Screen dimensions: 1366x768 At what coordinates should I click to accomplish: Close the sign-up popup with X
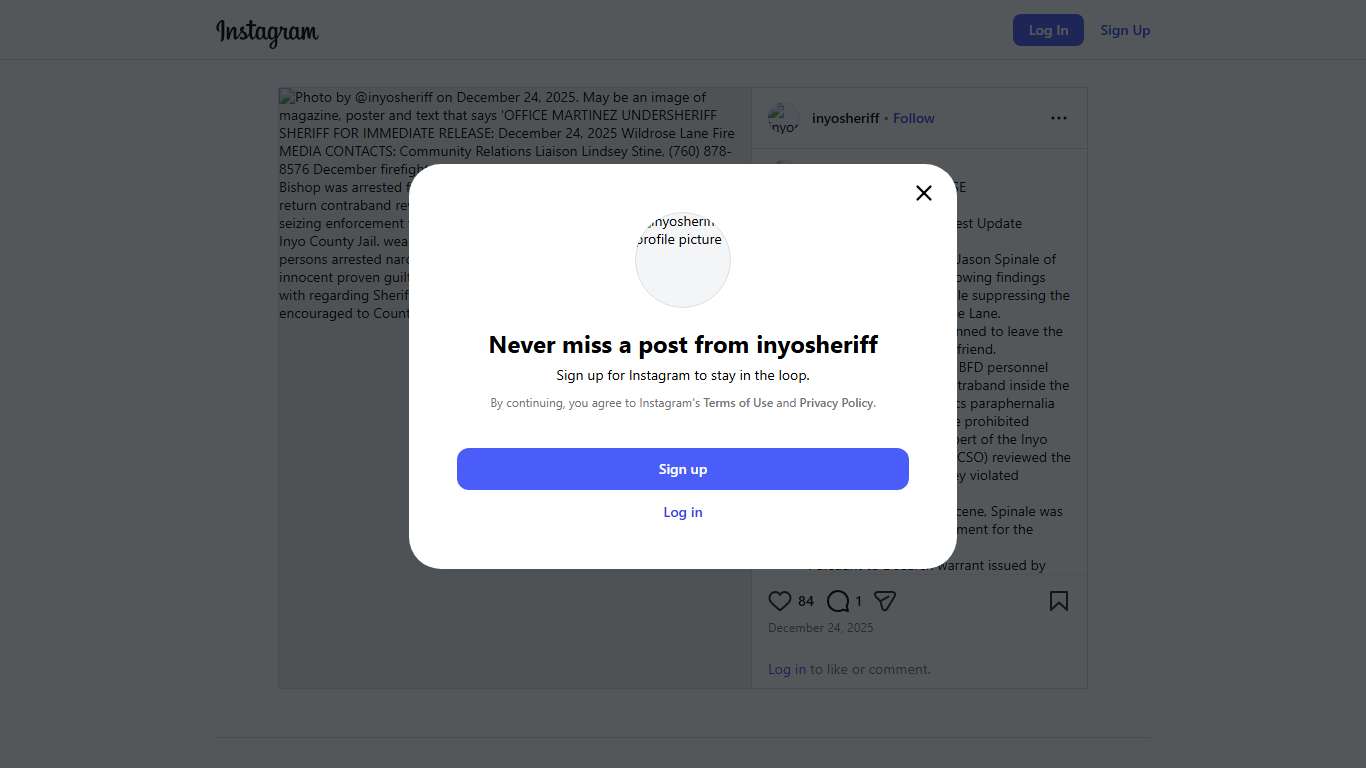924,193
